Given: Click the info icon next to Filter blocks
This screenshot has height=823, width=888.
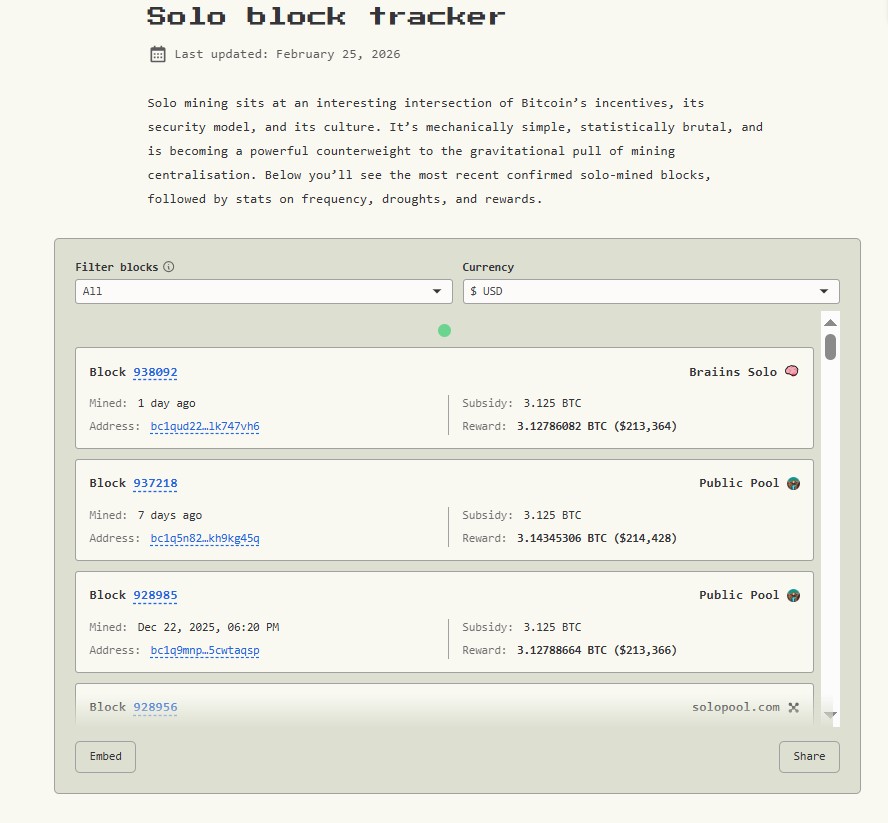Looking at the screenshot, I should [x=169, y=267].
